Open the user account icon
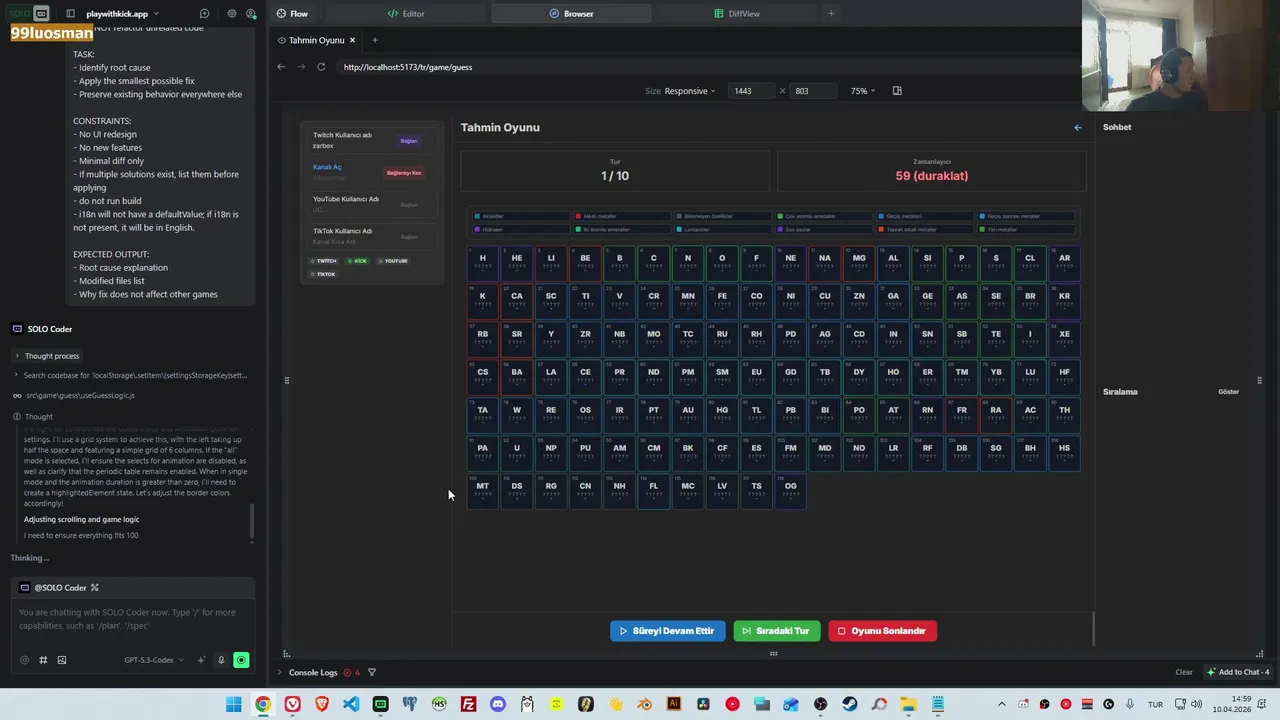 (x=251, y=14)
